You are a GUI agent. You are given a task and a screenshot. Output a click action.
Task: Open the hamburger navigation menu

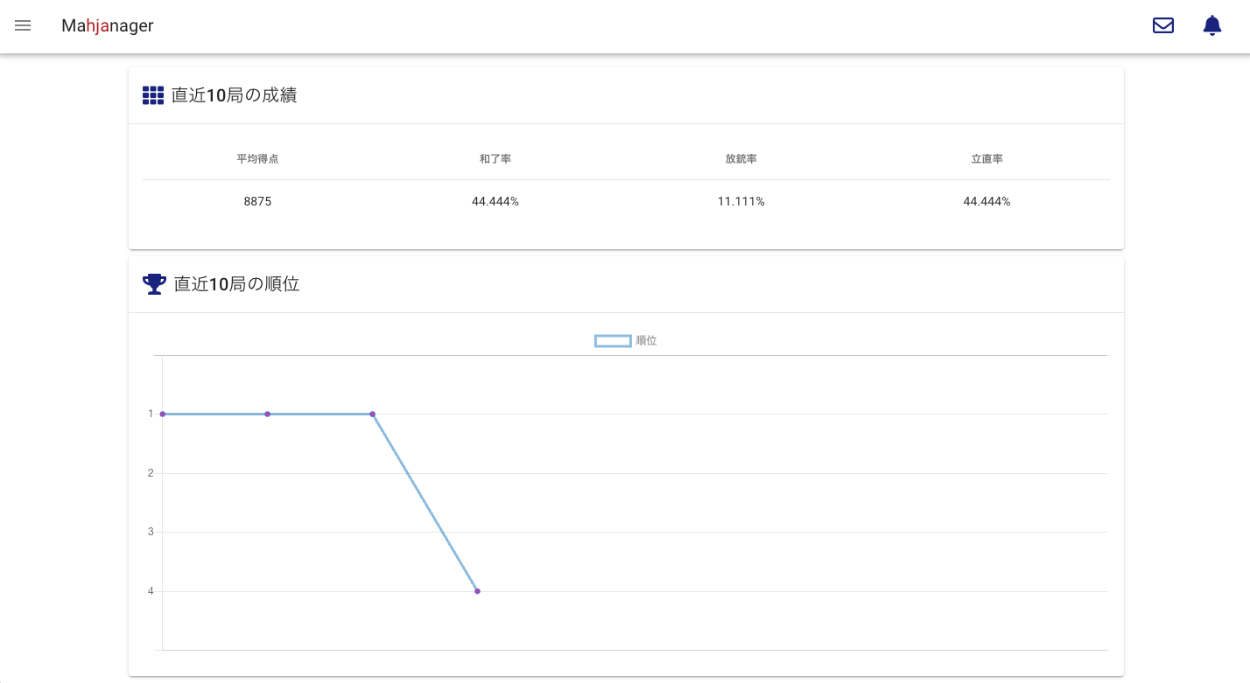[23, 26]
